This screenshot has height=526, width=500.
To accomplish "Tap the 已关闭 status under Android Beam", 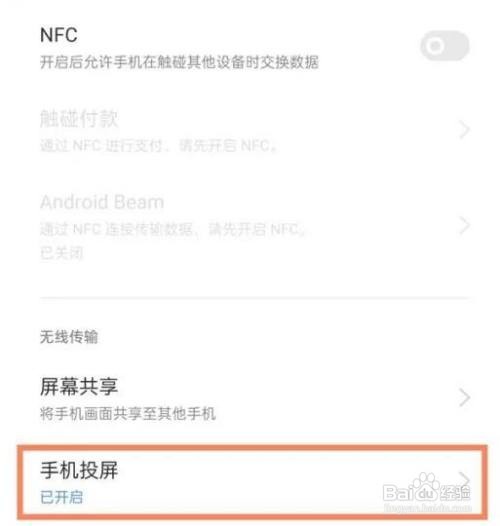I will pos(61,253).
